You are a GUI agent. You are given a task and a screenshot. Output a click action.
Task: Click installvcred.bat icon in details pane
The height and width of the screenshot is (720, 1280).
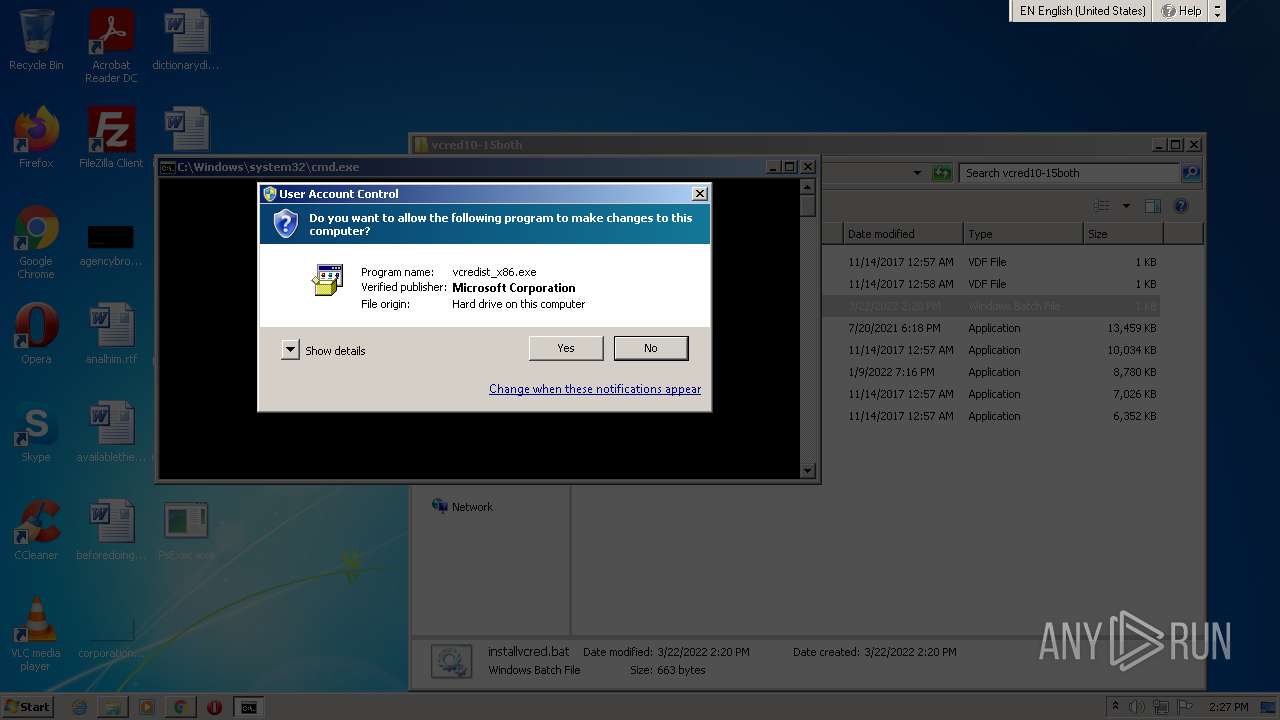pos(451,661)
